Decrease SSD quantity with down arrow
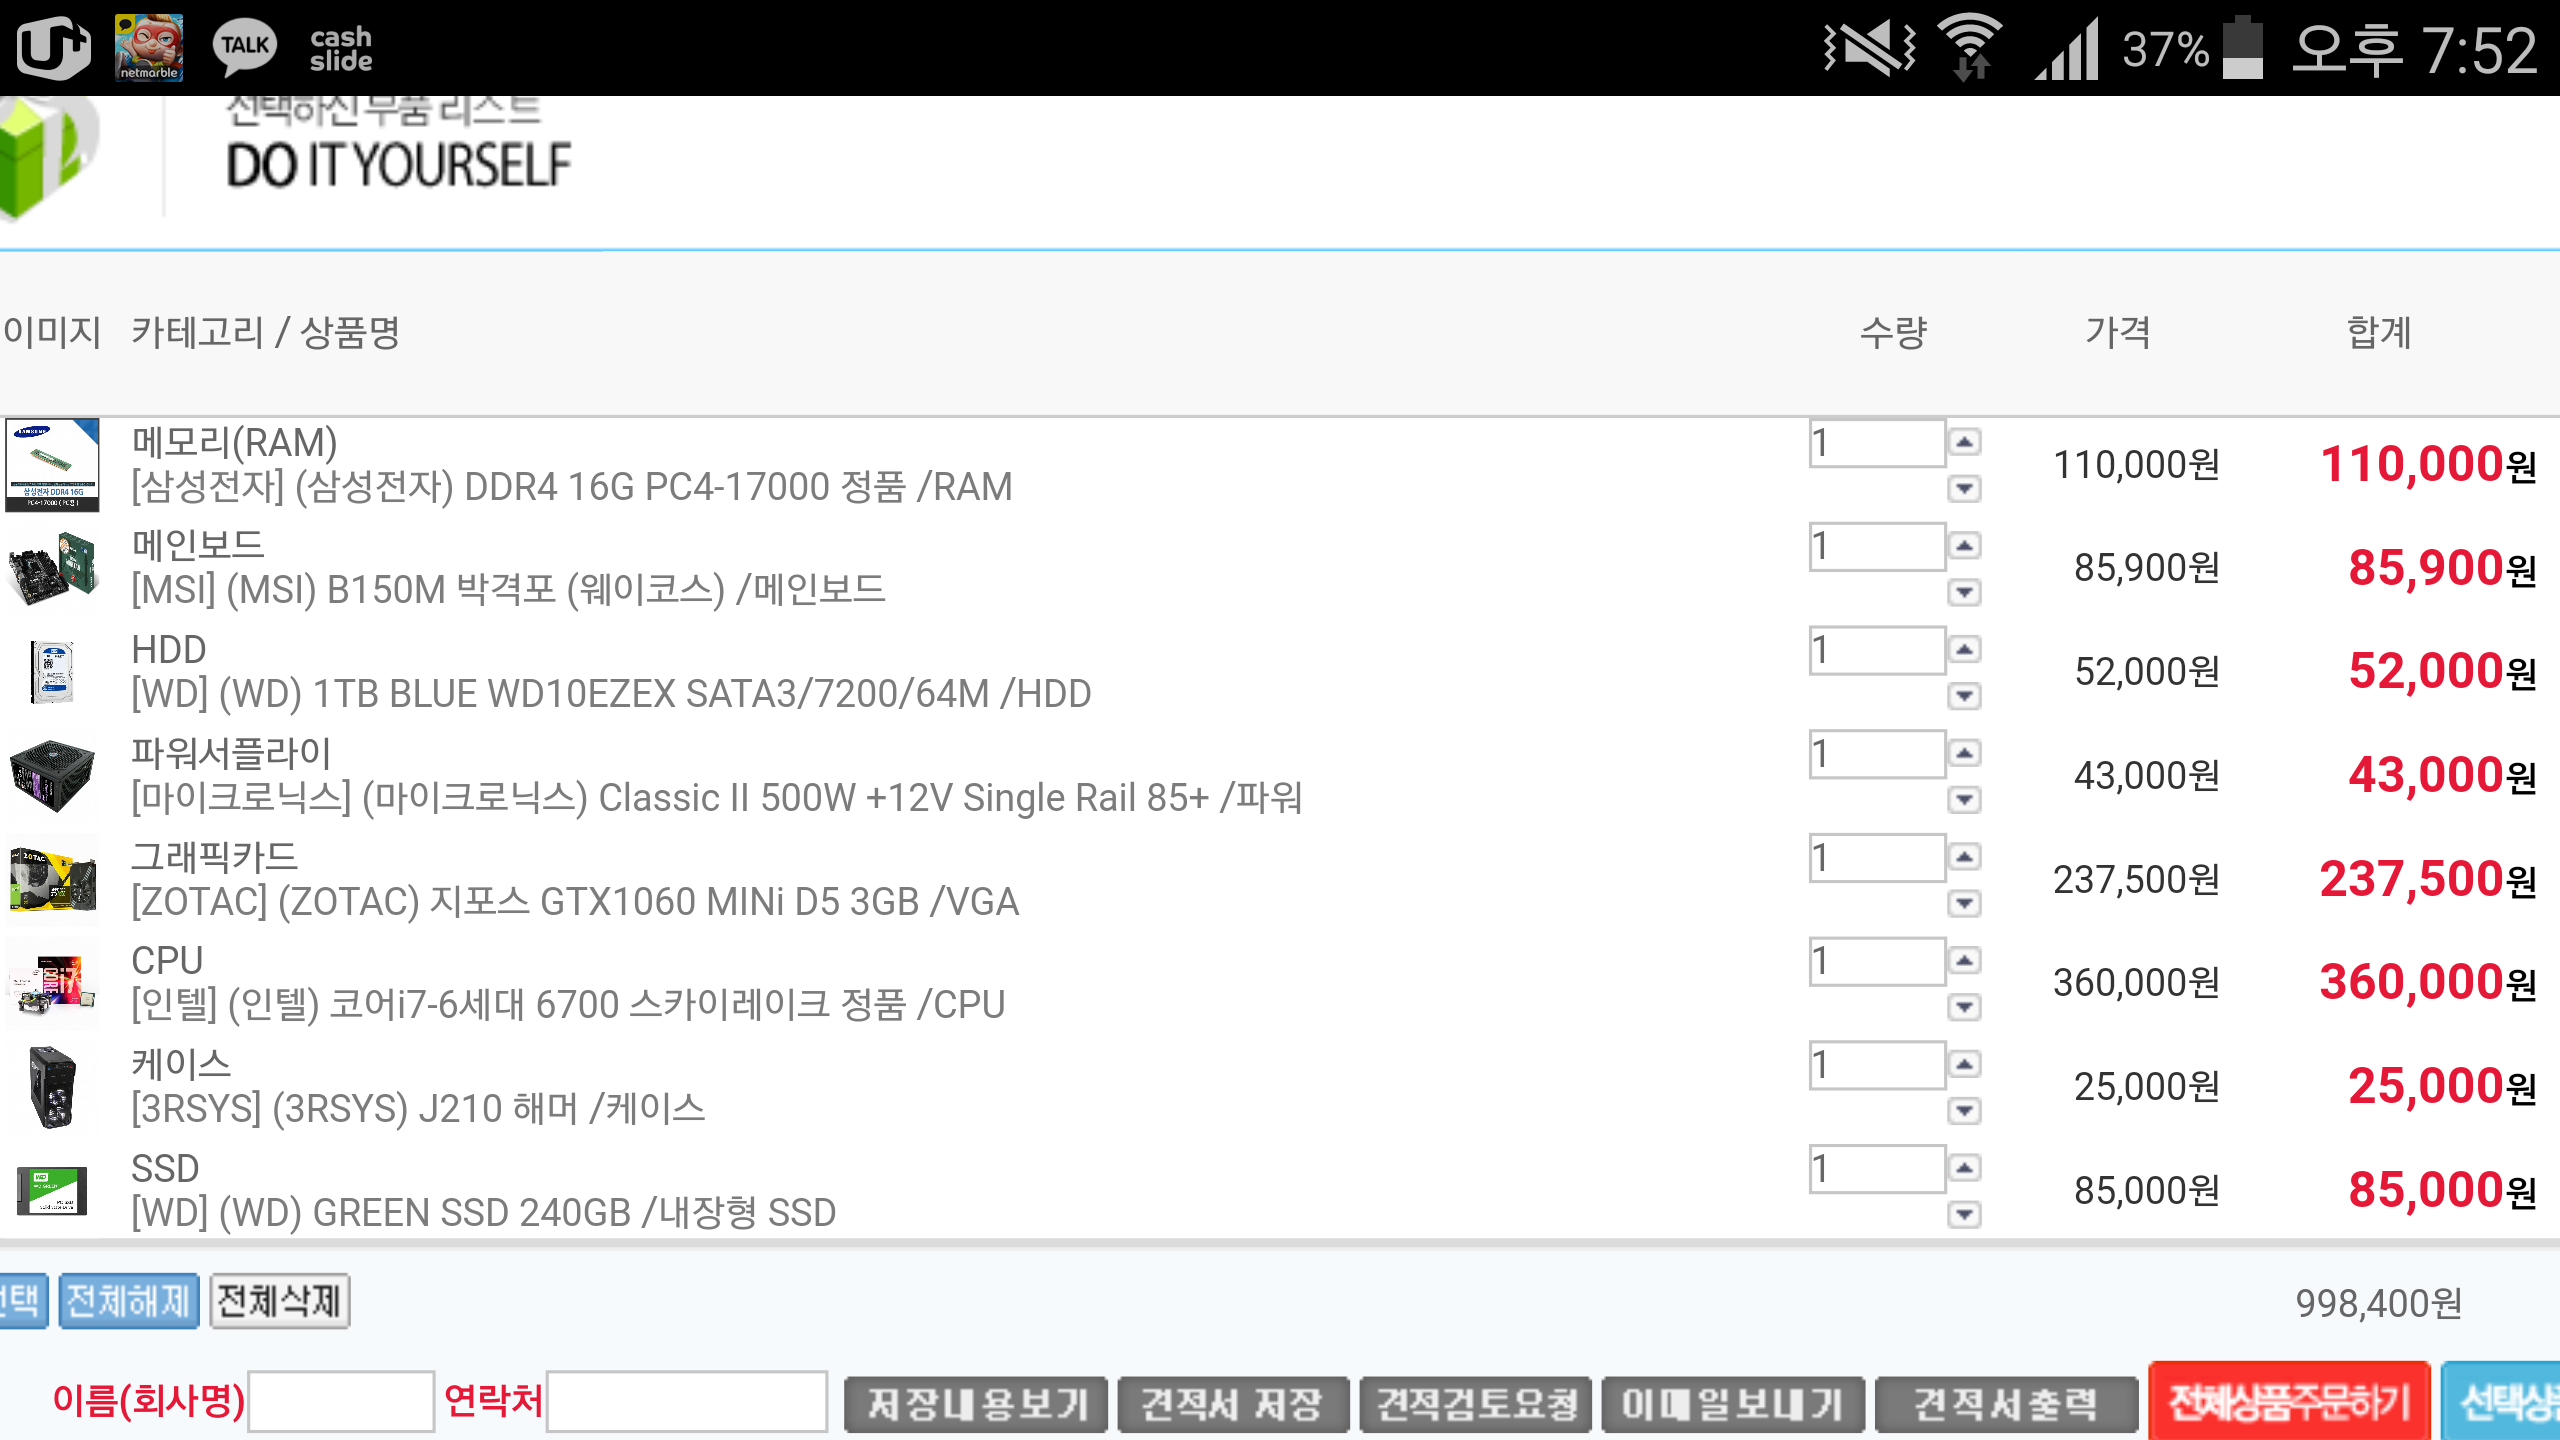The width and height of the screenshot is (2560, 1440). 1965,1215
